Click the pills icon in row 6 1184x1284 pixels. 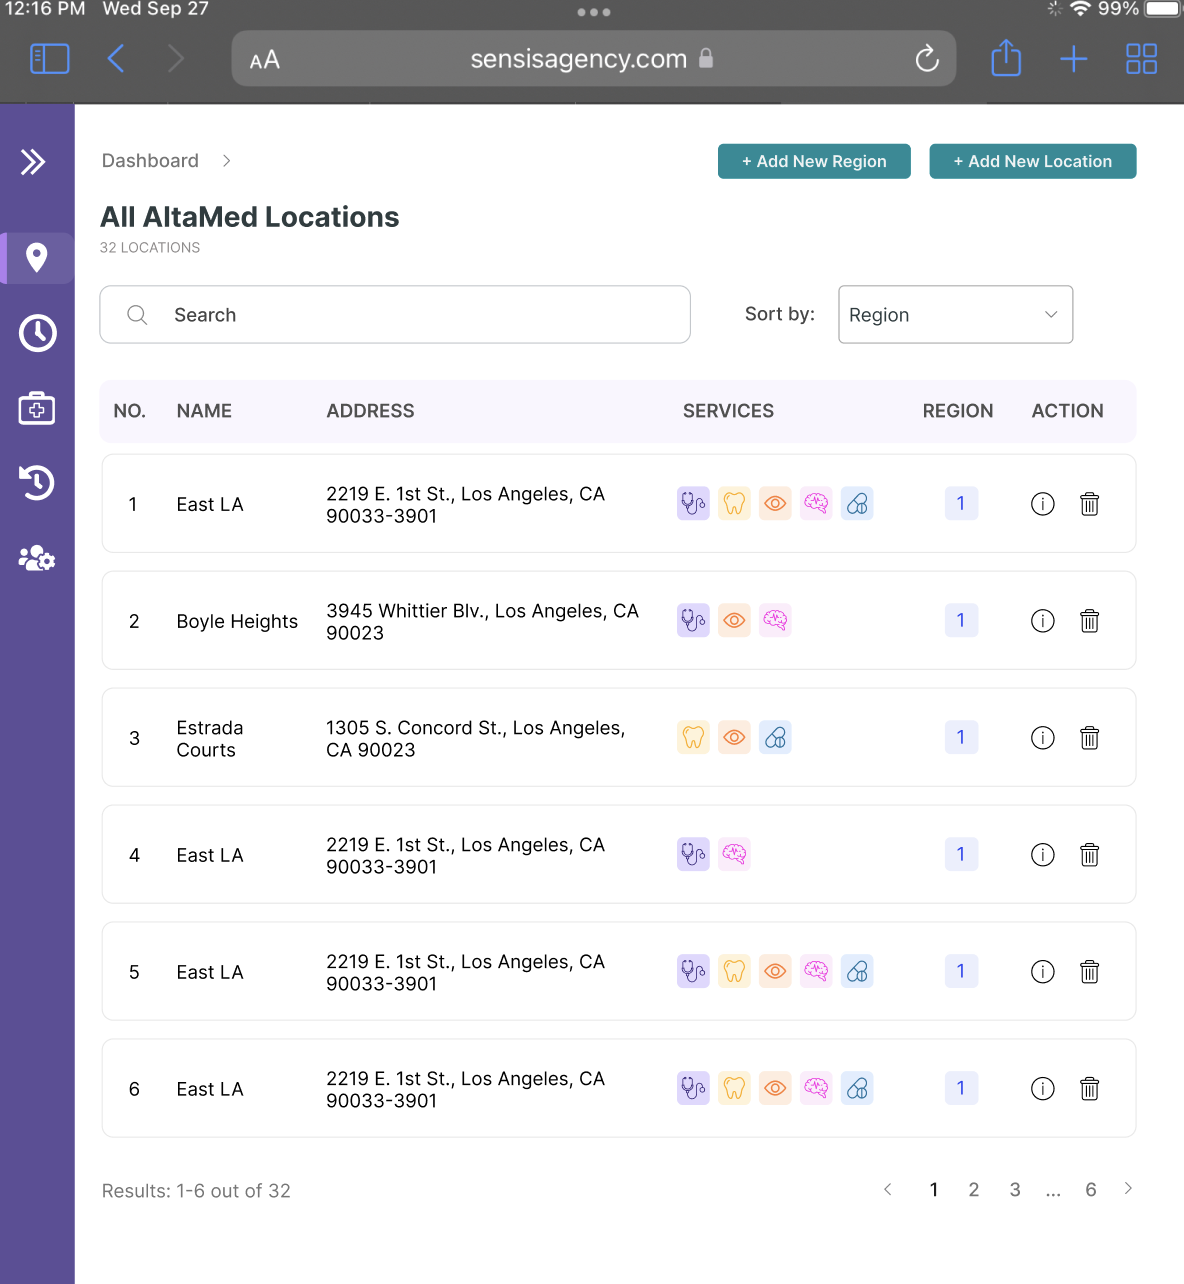857,1088
